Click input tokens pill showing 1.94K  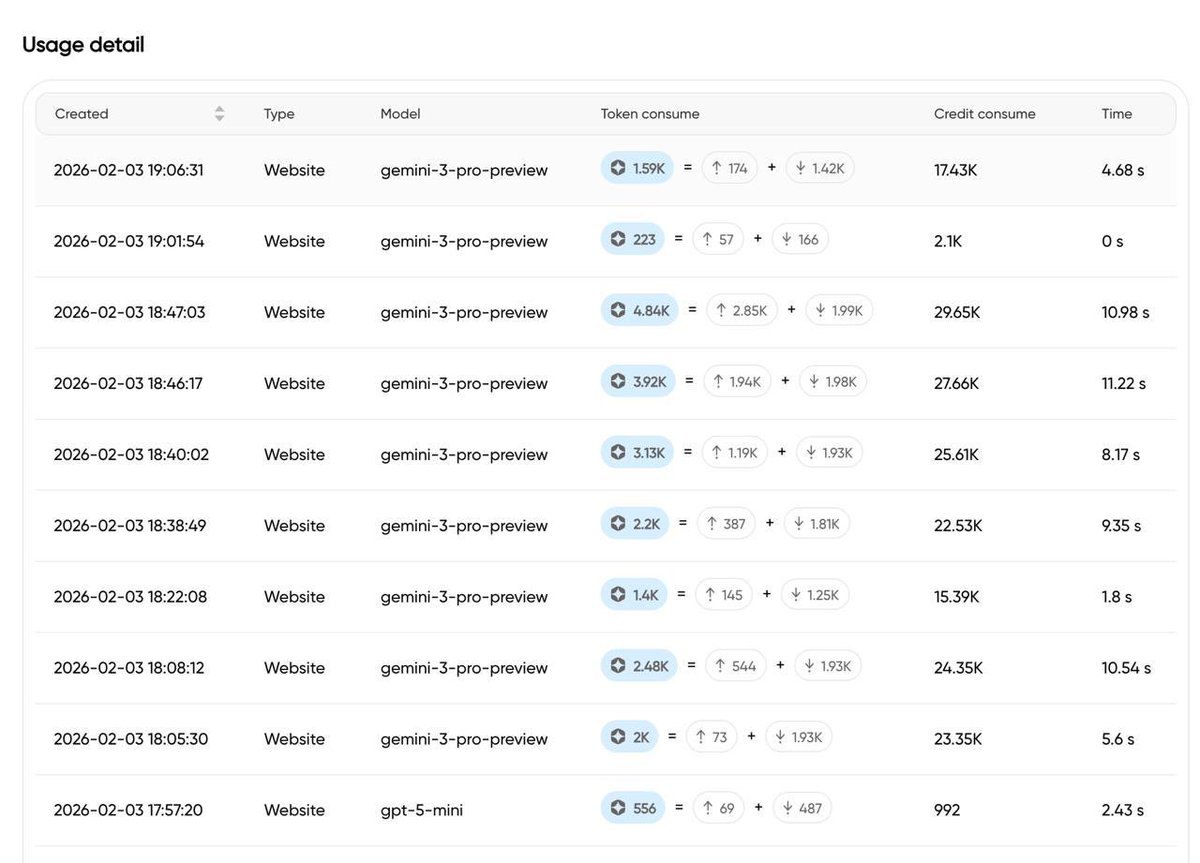738,381
